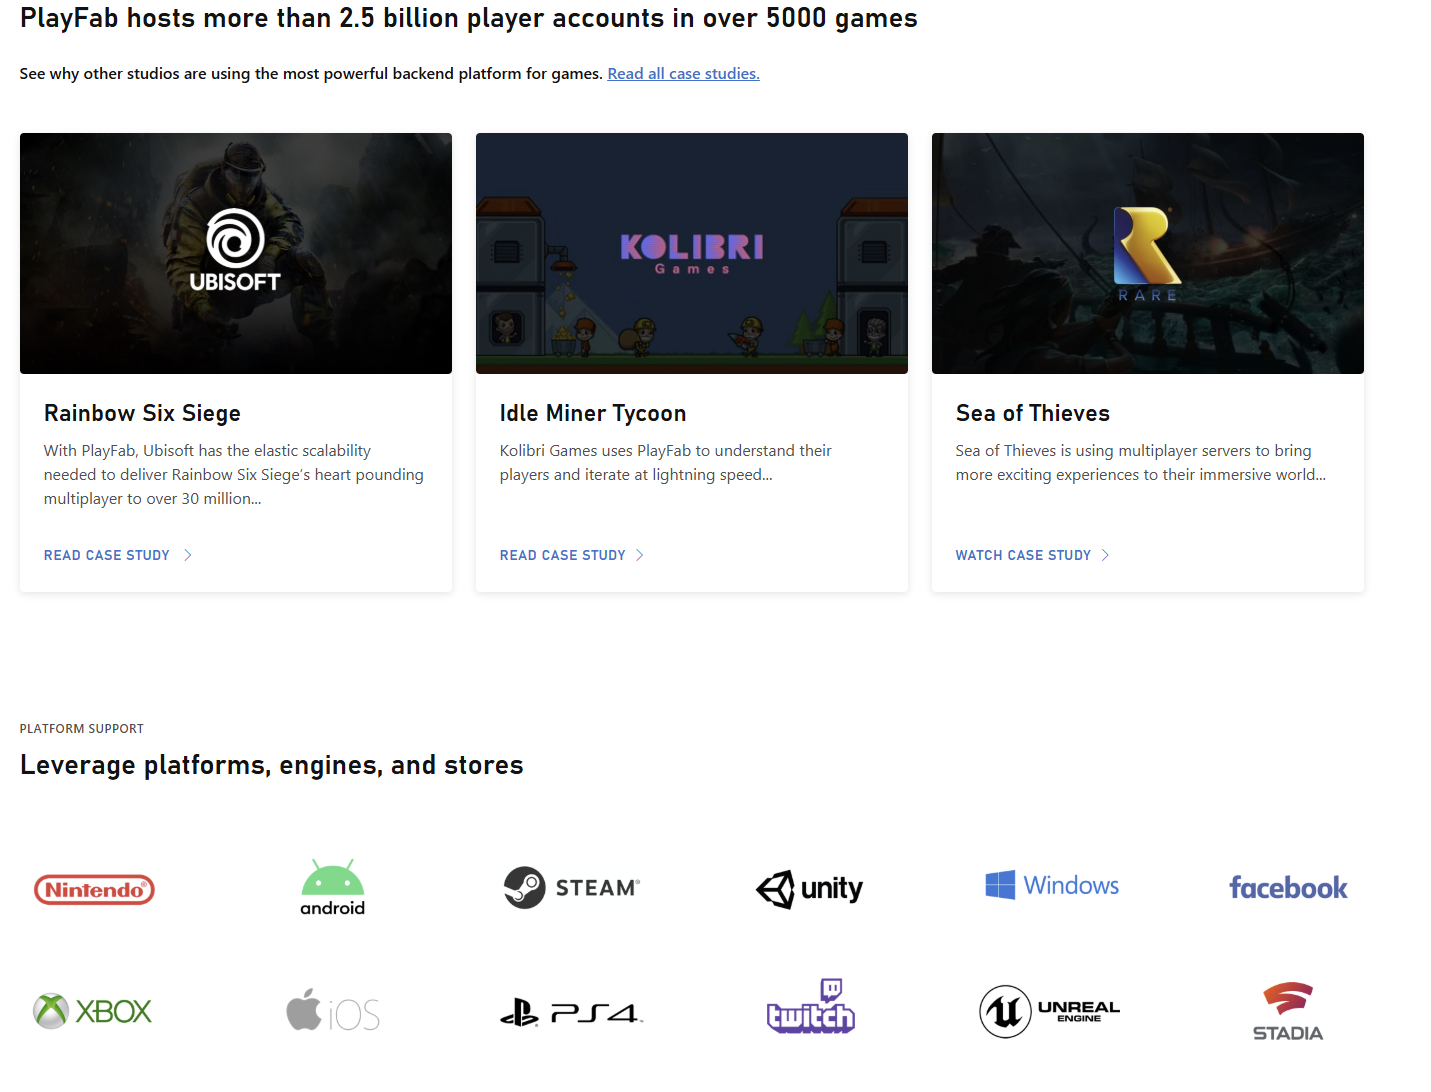This screenshot has height=1092, width=1431.
Task: Open the Kolibri Games card image
Action: click(x=692, y=253)
